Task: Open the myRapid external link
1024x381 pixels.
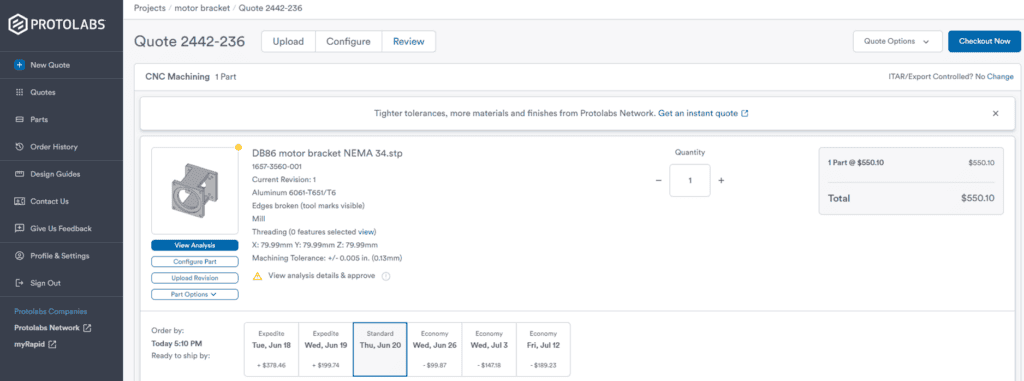Action: click(35, 344)
